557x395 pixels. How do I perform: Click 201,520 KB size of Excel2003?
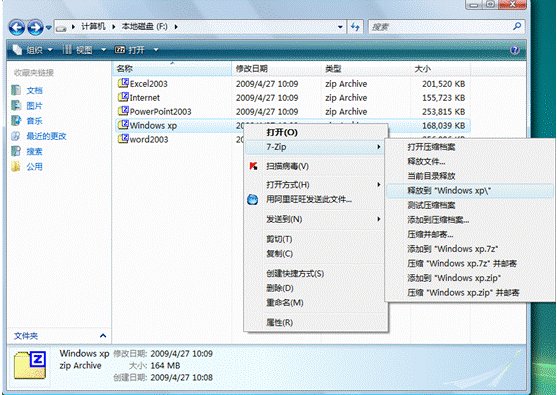443,84
